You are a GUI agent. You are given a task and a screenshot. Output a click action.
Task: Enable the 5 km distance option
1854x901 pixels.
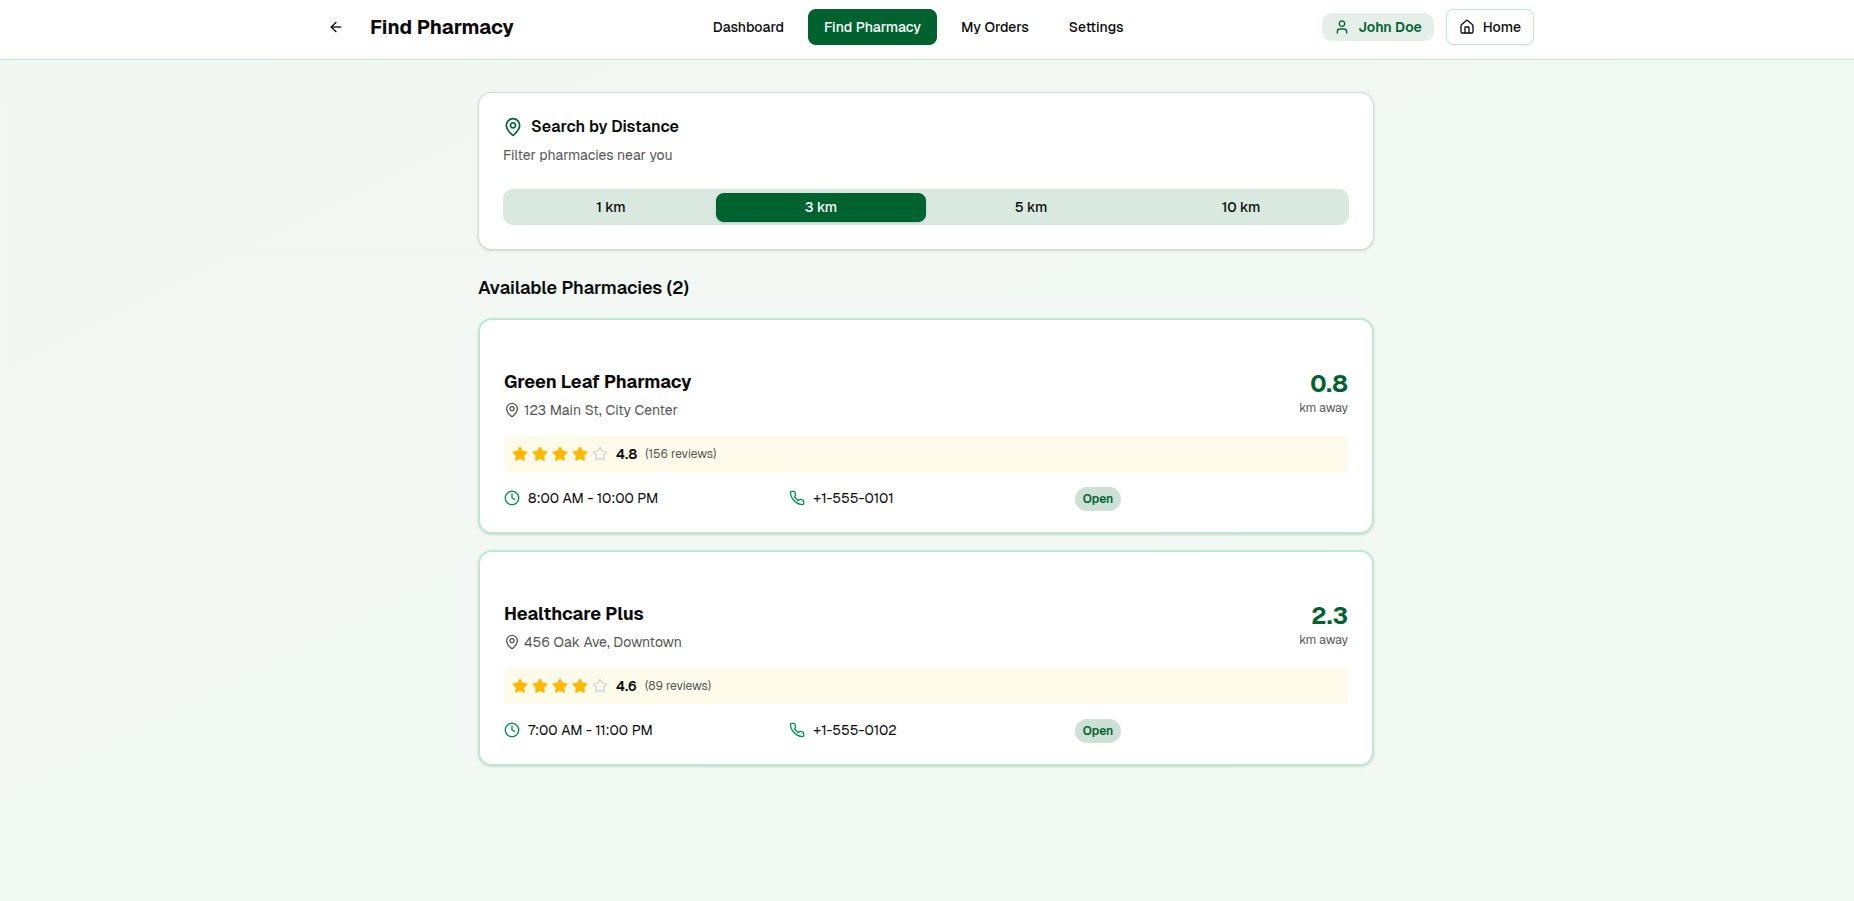[1031, 207]
